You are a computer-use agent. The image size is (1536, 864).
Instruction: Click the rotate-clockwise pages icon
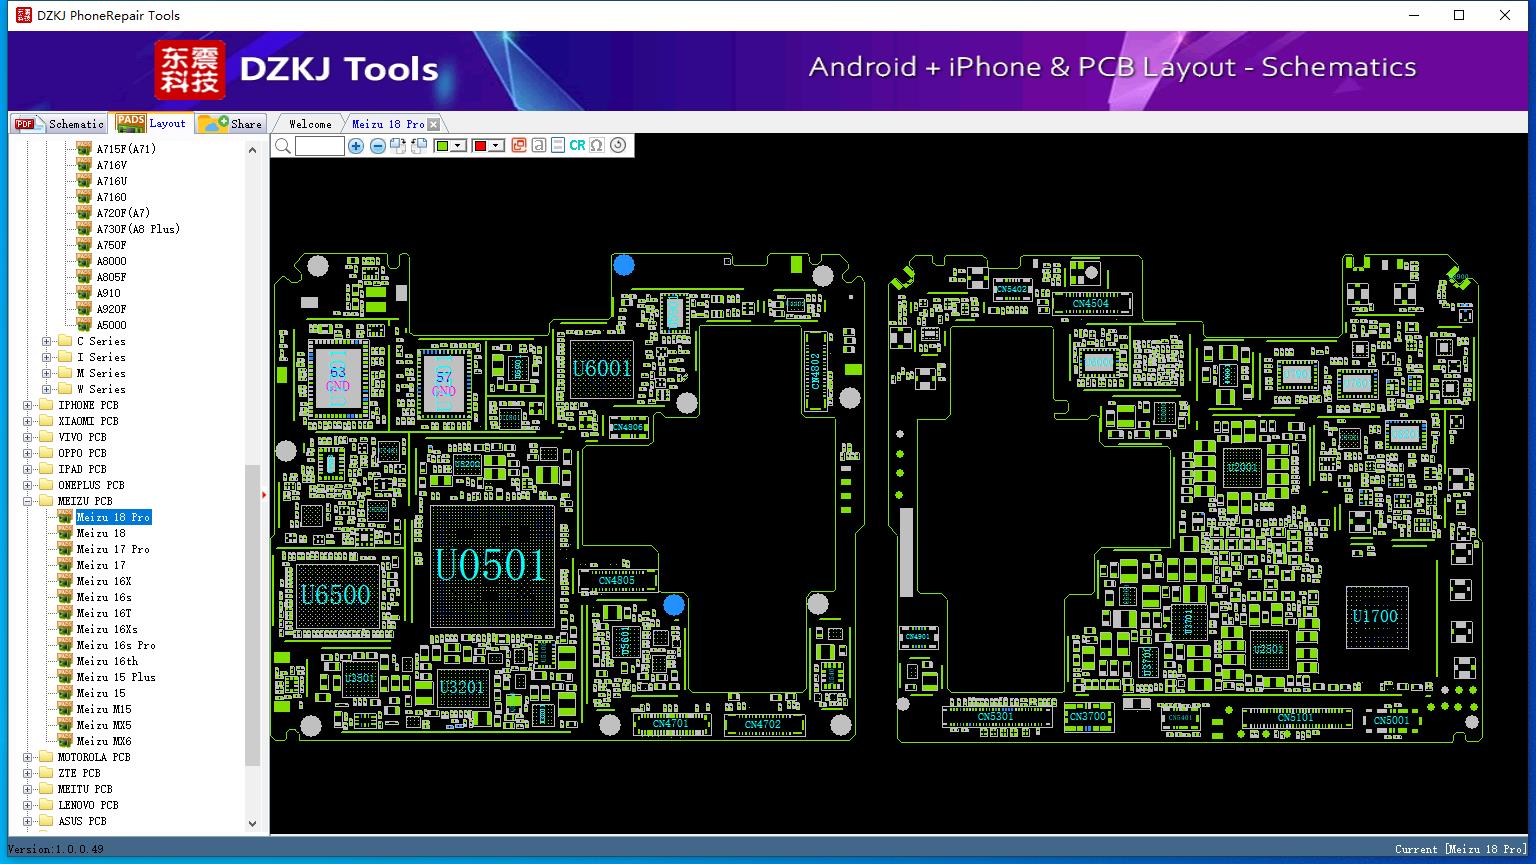pyautogui.click(x=398, y=146)
